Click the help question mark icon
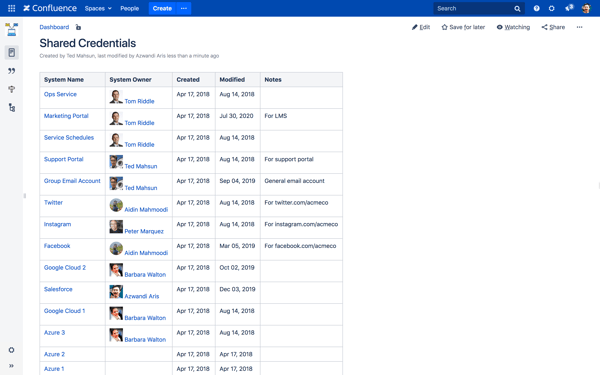 tap(536, 8)
